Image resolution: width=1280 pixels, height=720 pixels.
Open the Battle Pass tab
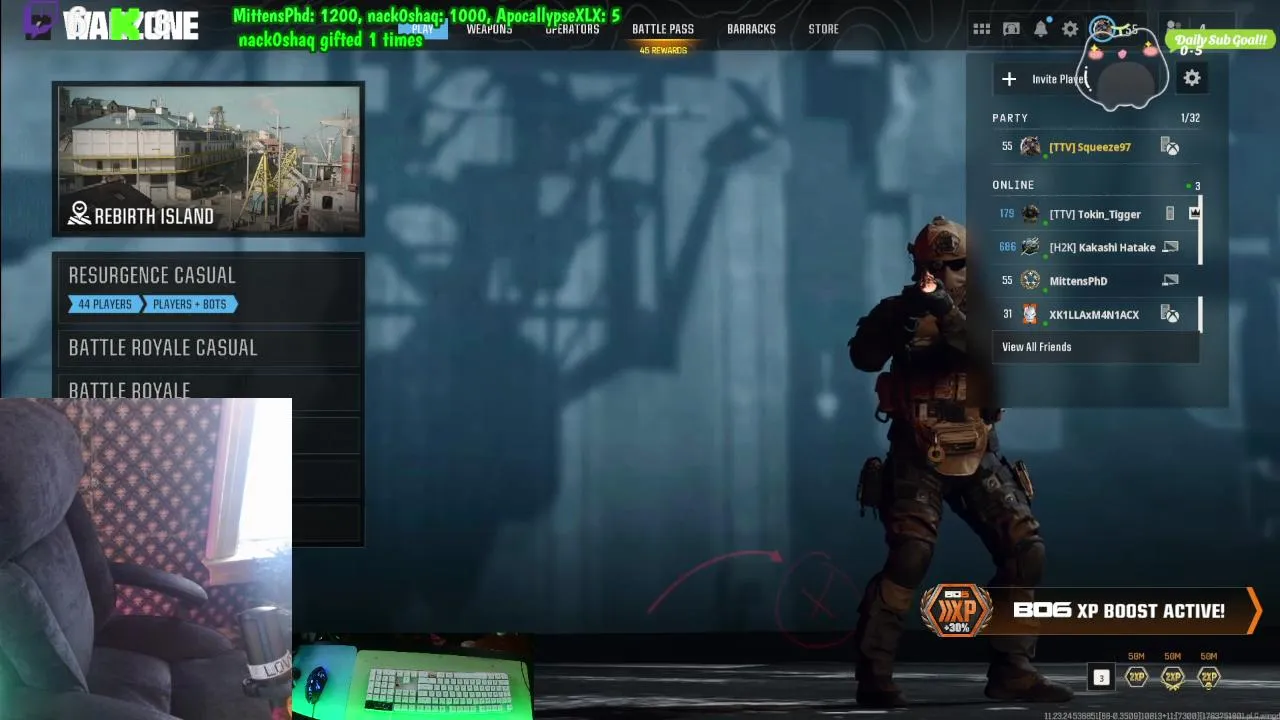pos(663,29)
